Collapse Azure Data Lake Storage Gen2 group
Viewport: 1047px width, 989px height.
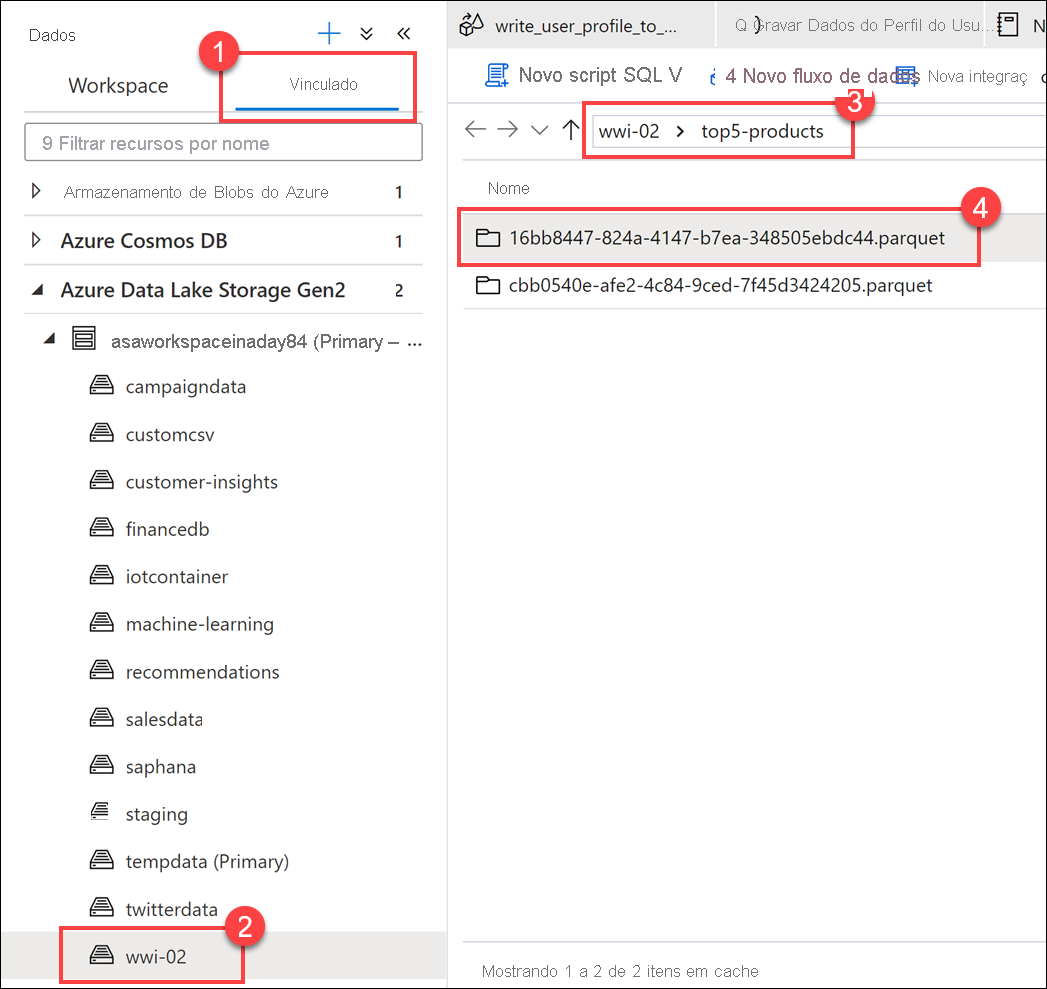click(38, 290)
